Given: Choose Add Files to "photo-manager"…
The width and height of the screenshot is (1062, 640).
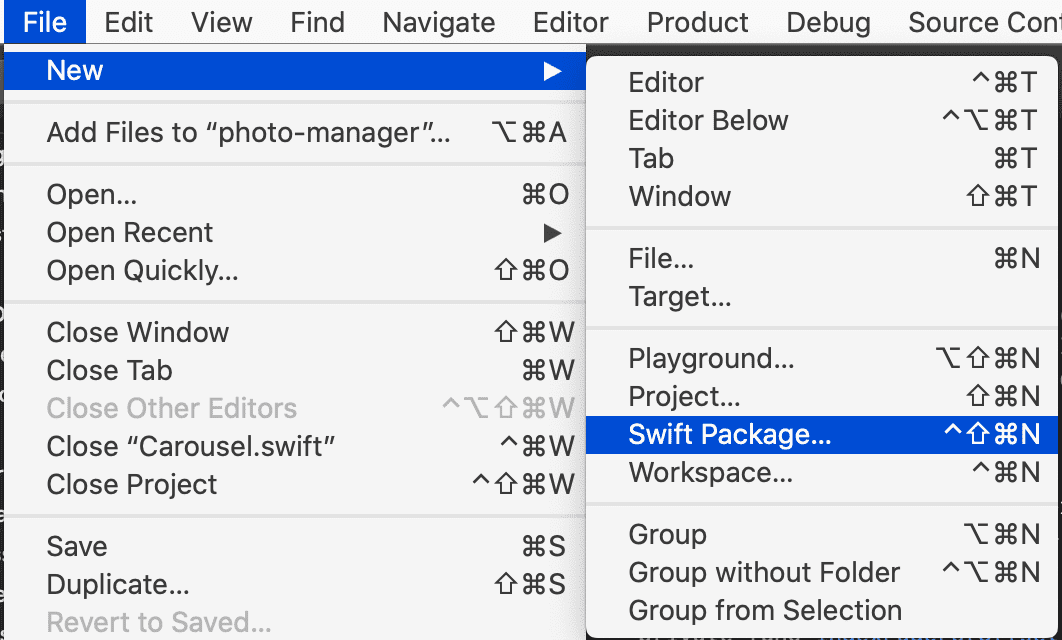Looking at the screenshot, I should pos(295,132).
